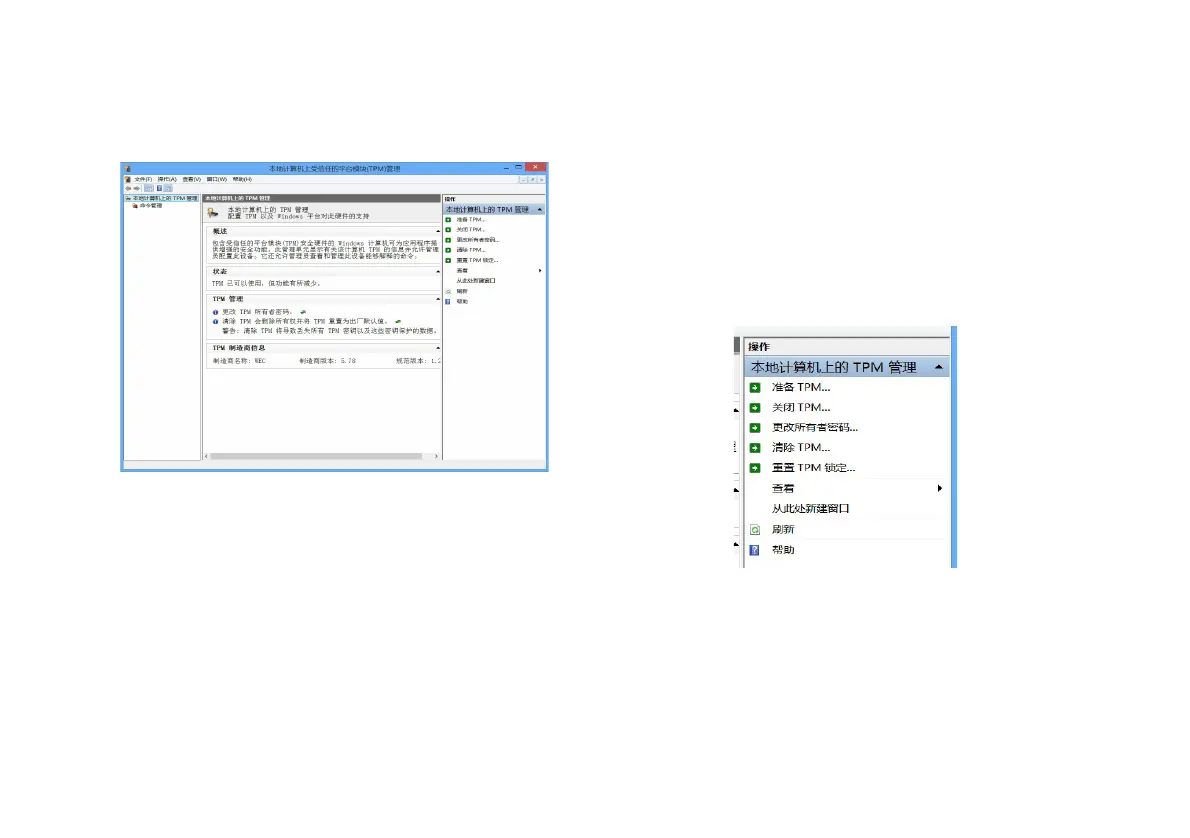Expand the 查看 submenu arrow in enlarged panel
The width and height of the screenshot is (1190, 838).
coord(939,489)
